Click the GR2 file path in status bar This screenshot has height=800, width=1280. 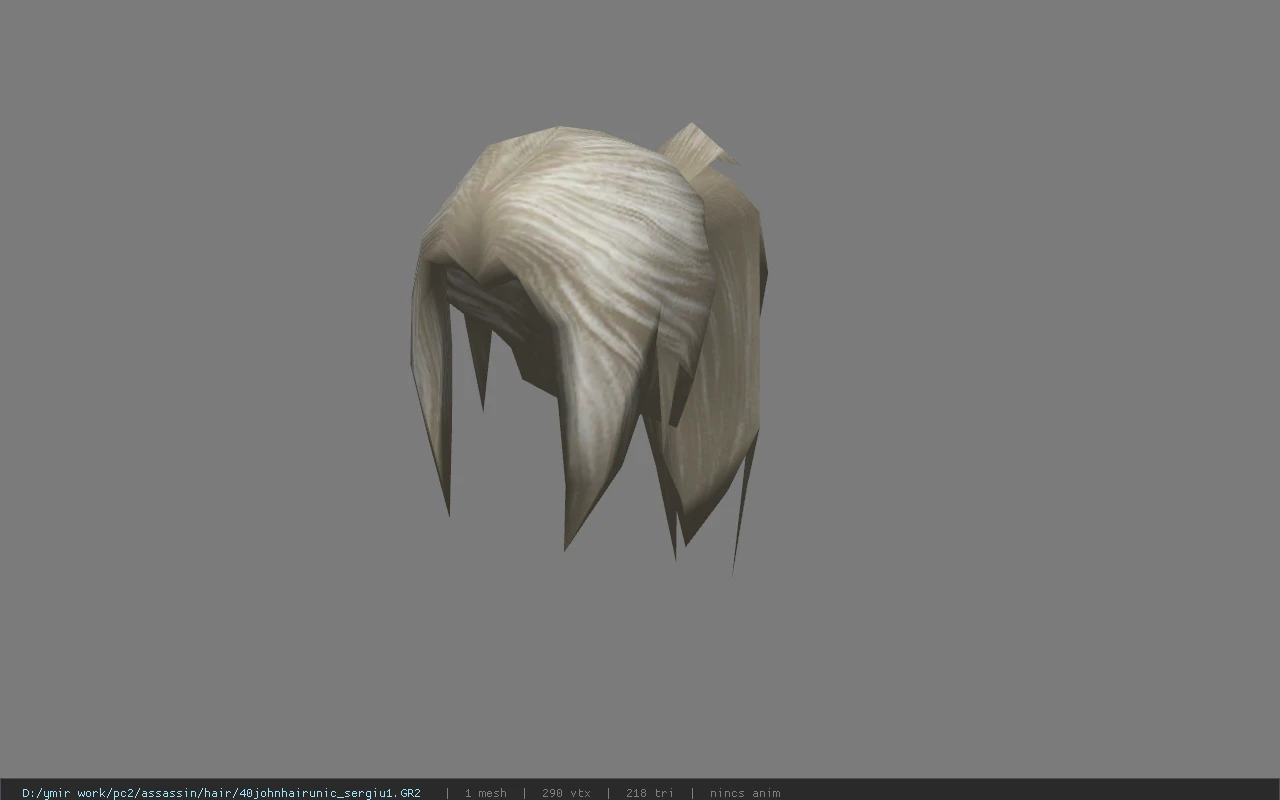coord(221,793)
